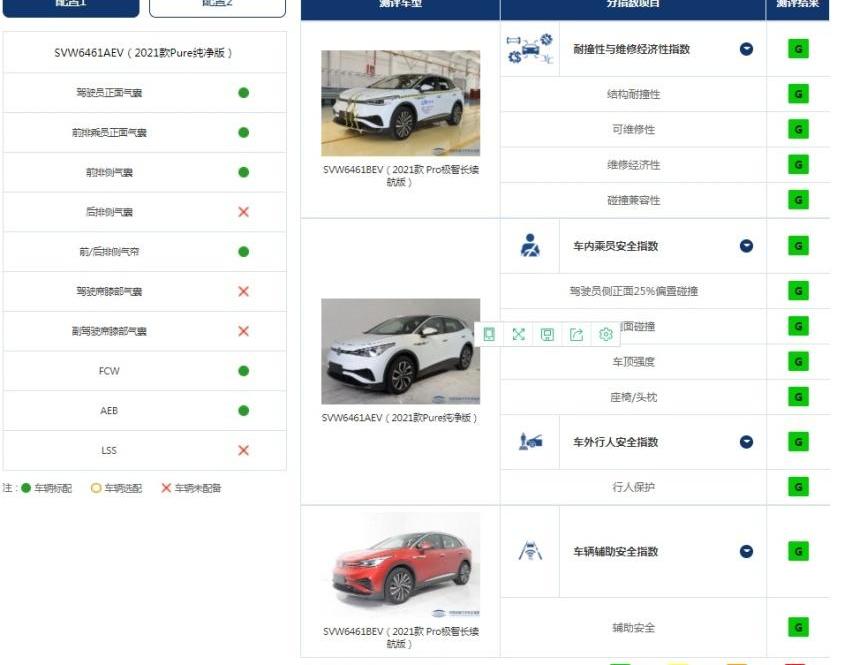The image size is (852, 665).
Task: Click the 车辆辅助安全指数 heading text
Action: (x=616, y=551)
